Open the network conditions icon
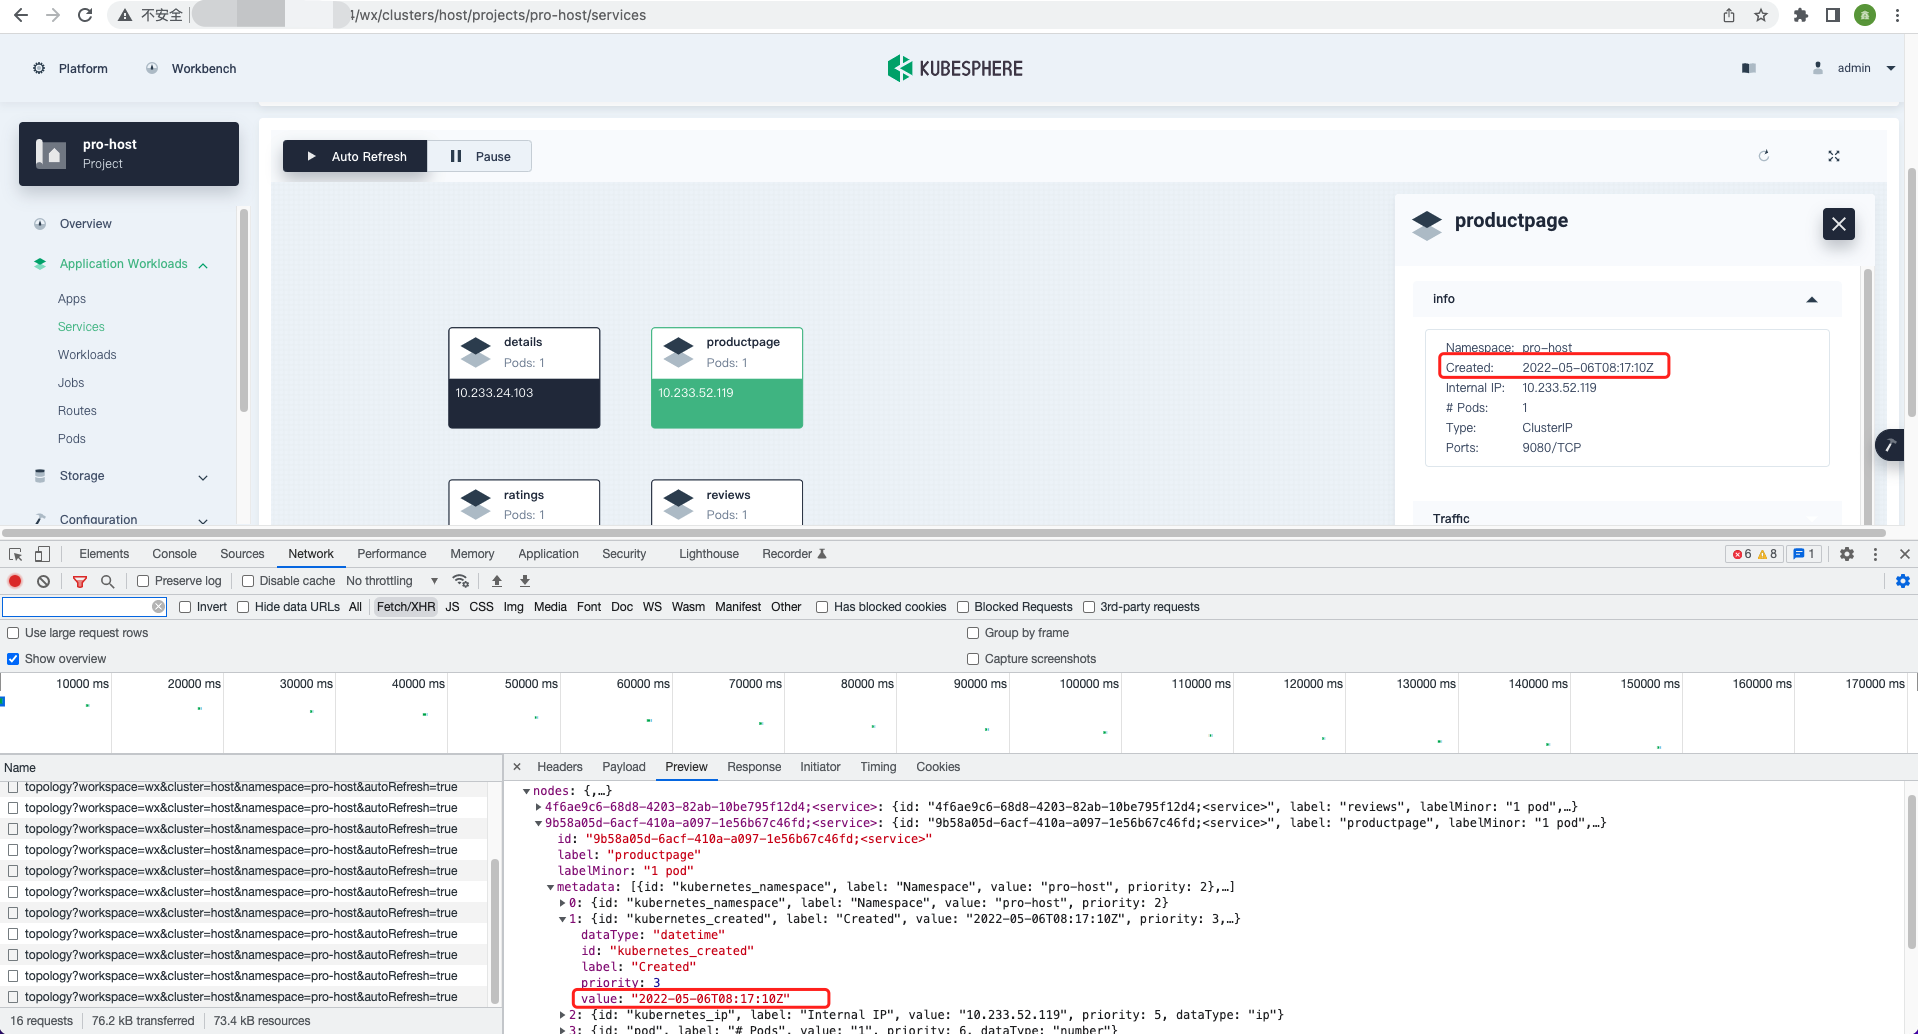This screenshot has width=1918, height=1034. pos(461,581)
